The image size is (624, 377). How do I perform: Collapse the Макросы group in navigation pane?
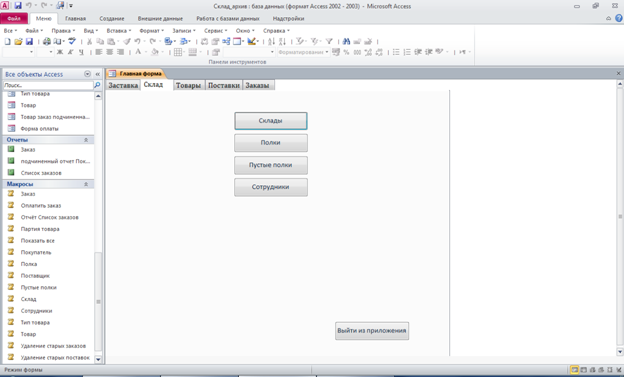click(86, 184)
